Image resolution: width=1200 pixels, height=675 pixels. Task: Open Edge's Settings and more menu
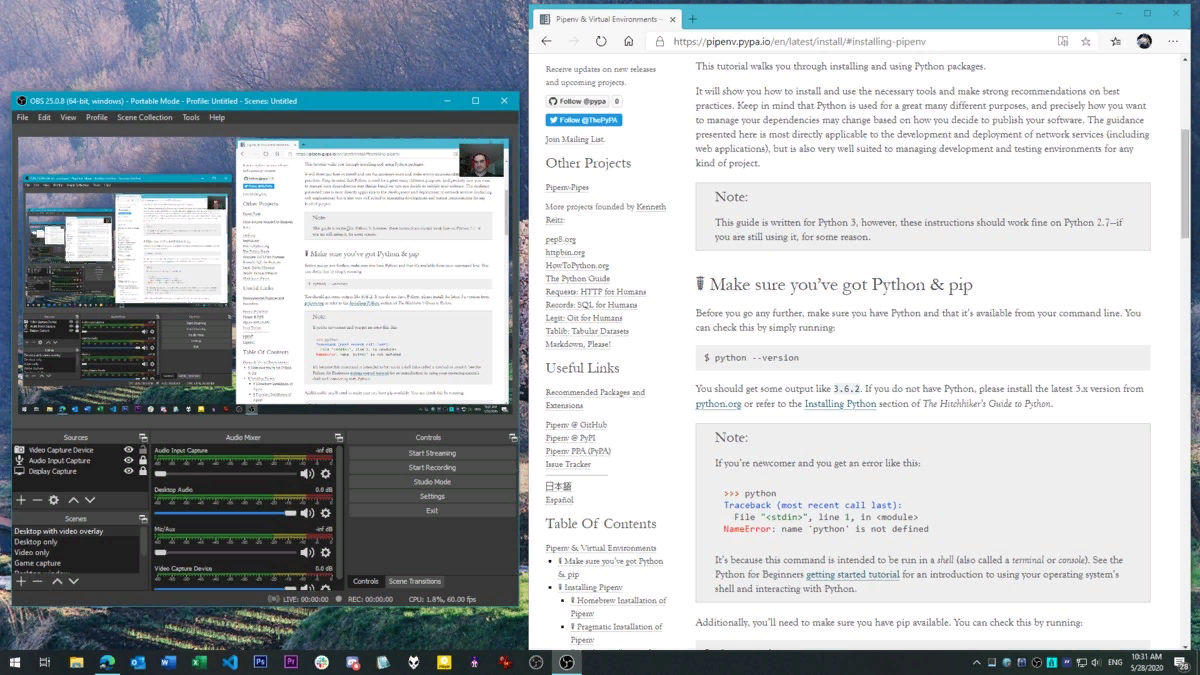(x=1173, y=41)
